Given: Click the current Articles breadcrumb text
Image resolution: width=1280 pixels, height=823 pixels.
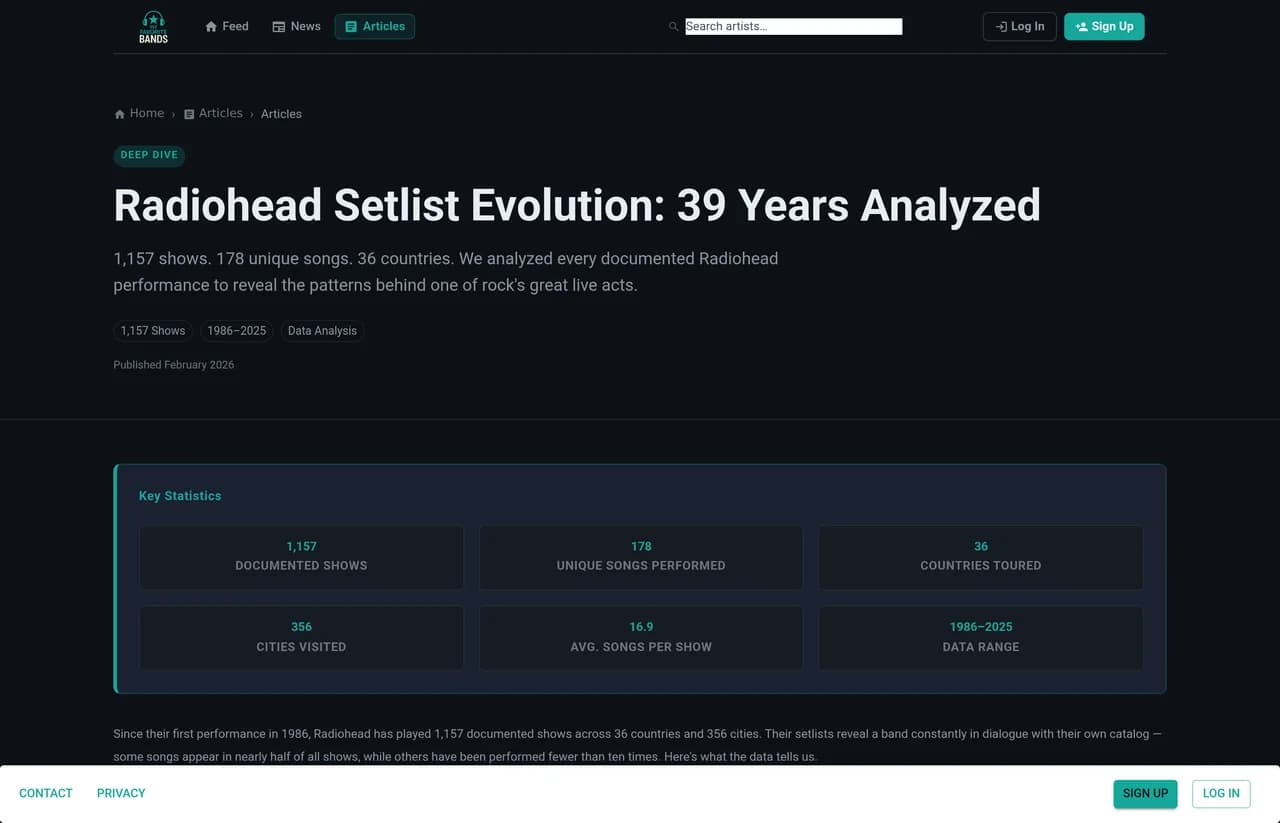Looking at the screenshot, I should point(281,114).
